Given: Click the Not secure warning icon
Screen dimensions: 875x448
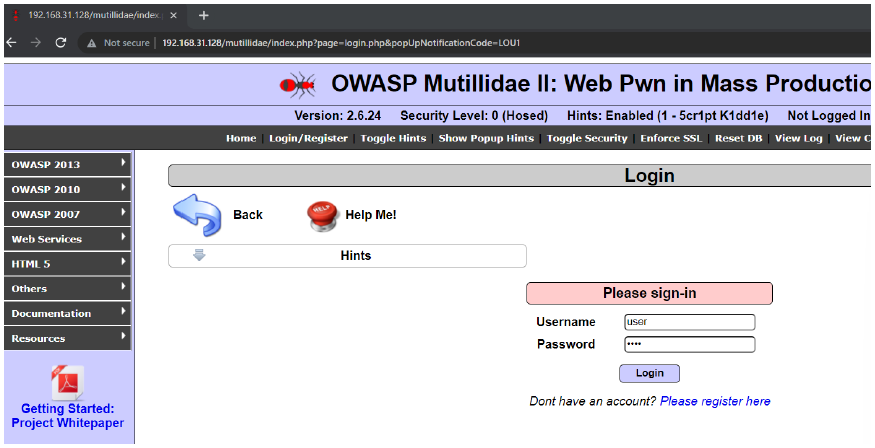Looking at the screenshot, I should [92, 43].
